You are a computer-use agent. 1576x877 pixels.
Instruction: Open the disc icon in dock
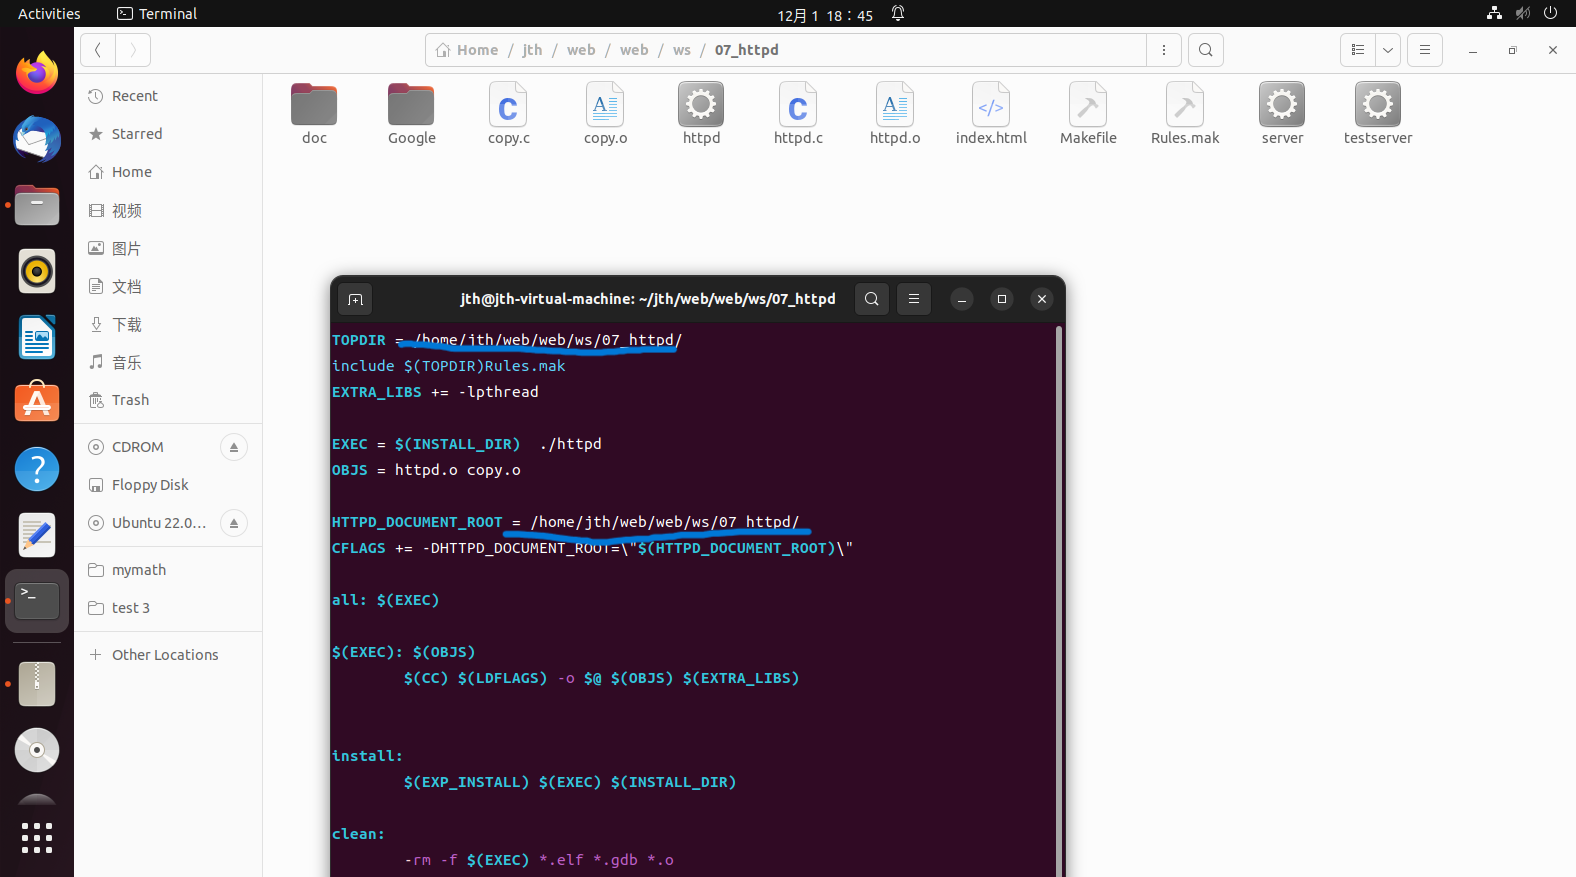37,750
